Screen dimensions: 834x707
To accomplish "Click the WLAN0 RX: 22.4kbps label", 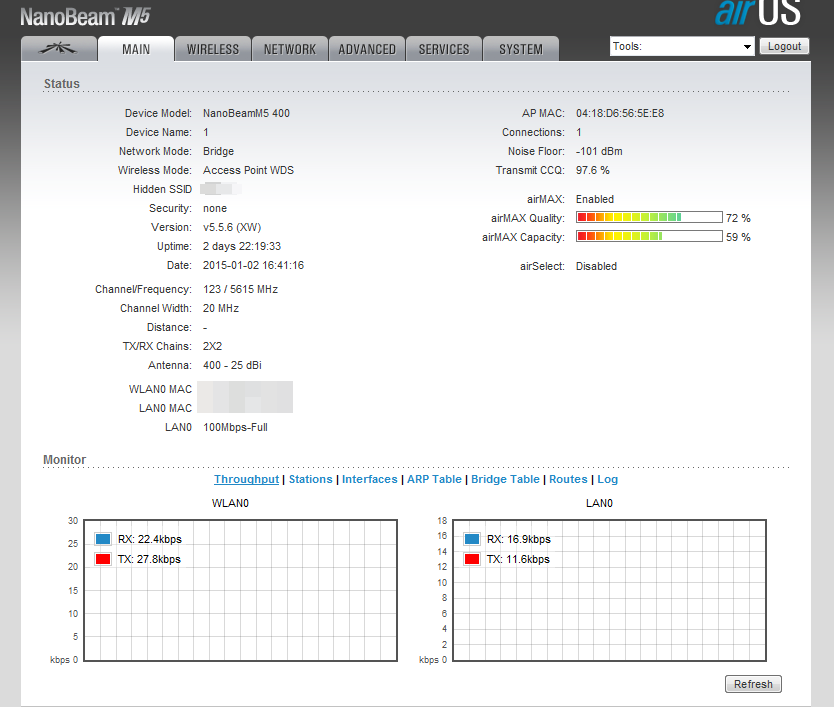I will click(149, 539).
